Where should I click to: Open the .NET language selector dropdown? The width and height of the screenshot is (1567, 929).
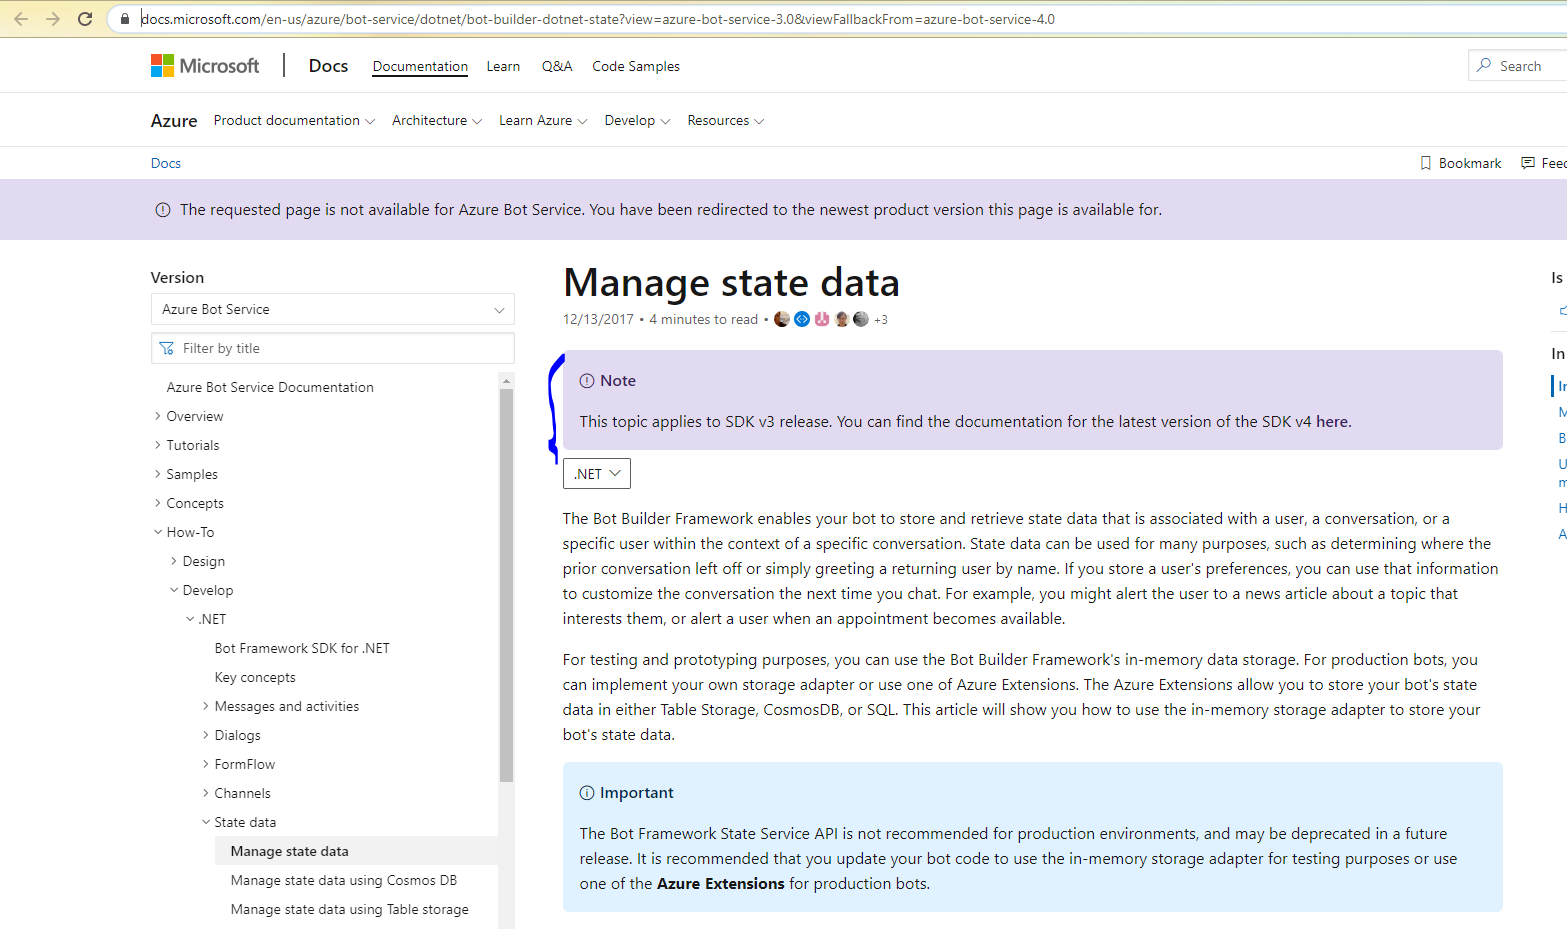(x=596, y=473)
